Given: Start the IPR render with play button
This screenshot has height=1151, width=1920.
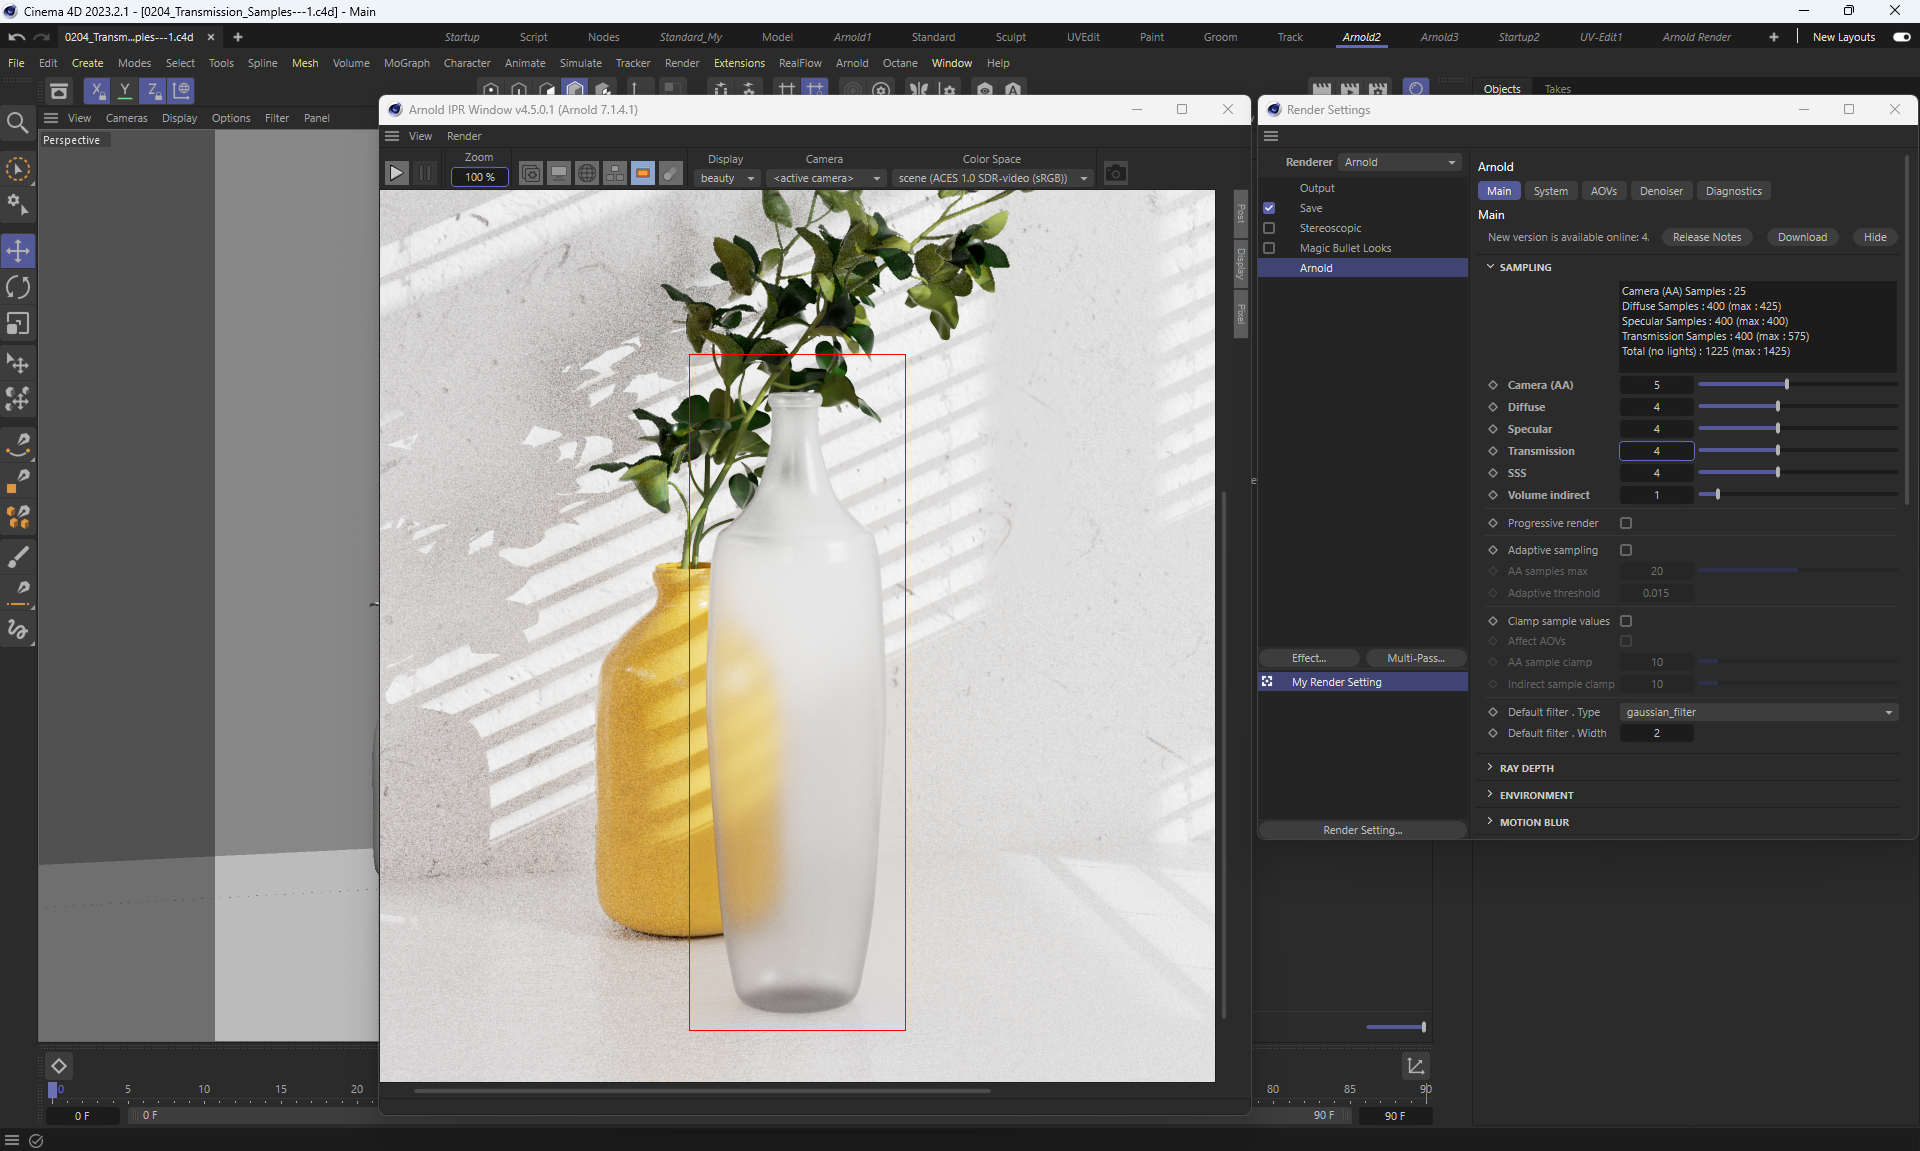Looking at the screenshot, I should click(396, 174).
